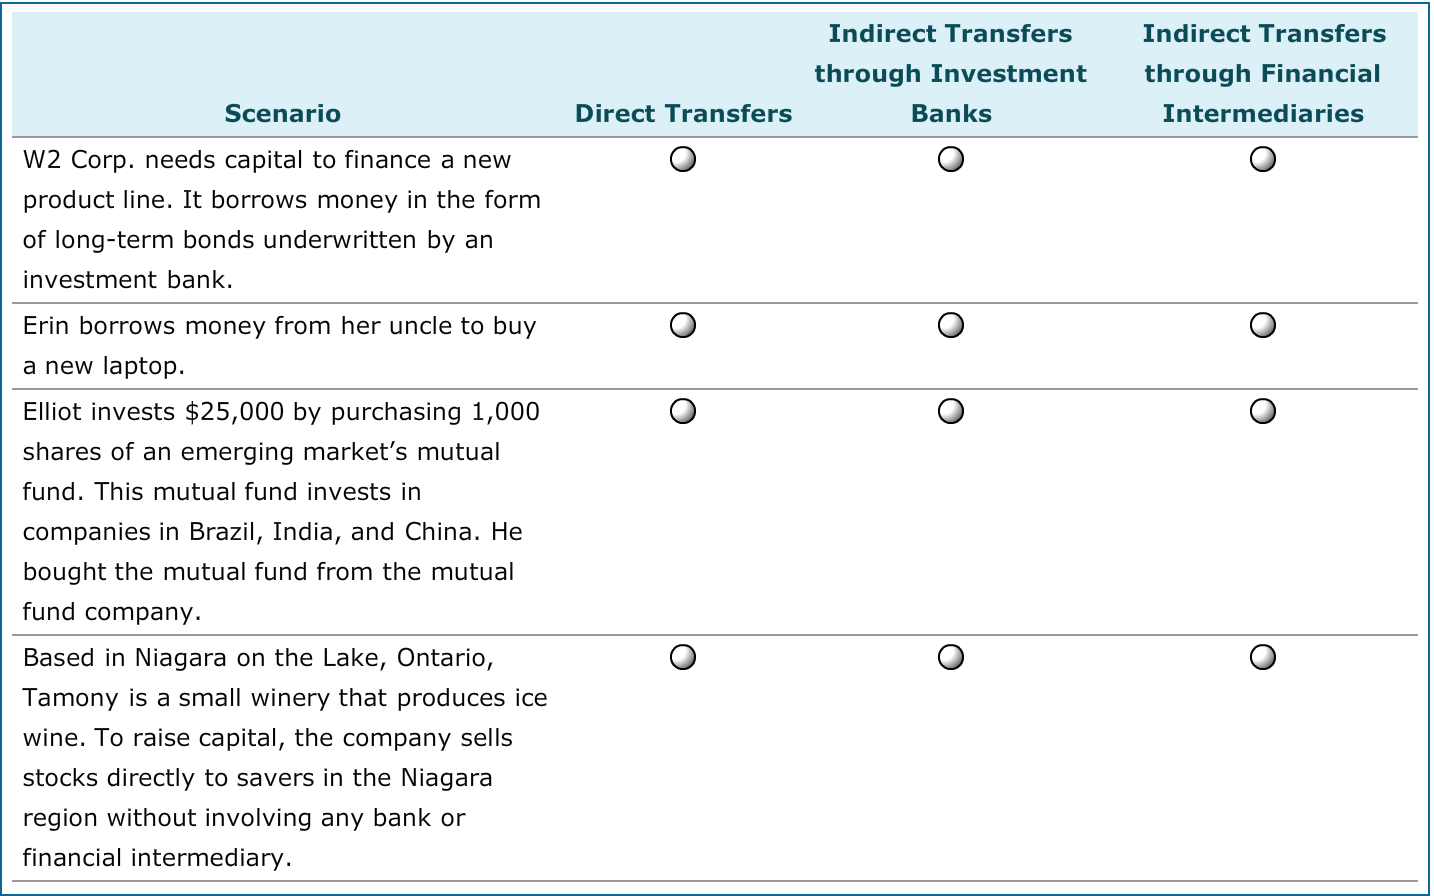Click the Indirect Transfers through Financial Intermediaries header
Image resolution: width=1434 pixels, height=896 pixels.
pos(1263,73)
